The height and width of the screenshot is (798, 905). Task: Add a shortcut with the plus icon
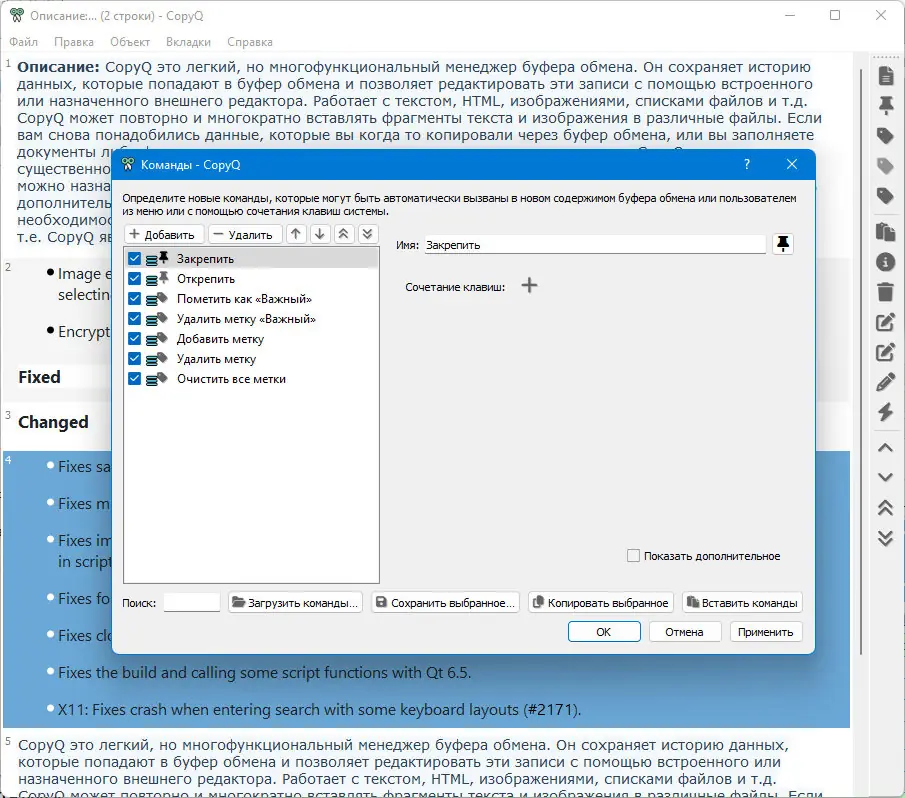529,286
